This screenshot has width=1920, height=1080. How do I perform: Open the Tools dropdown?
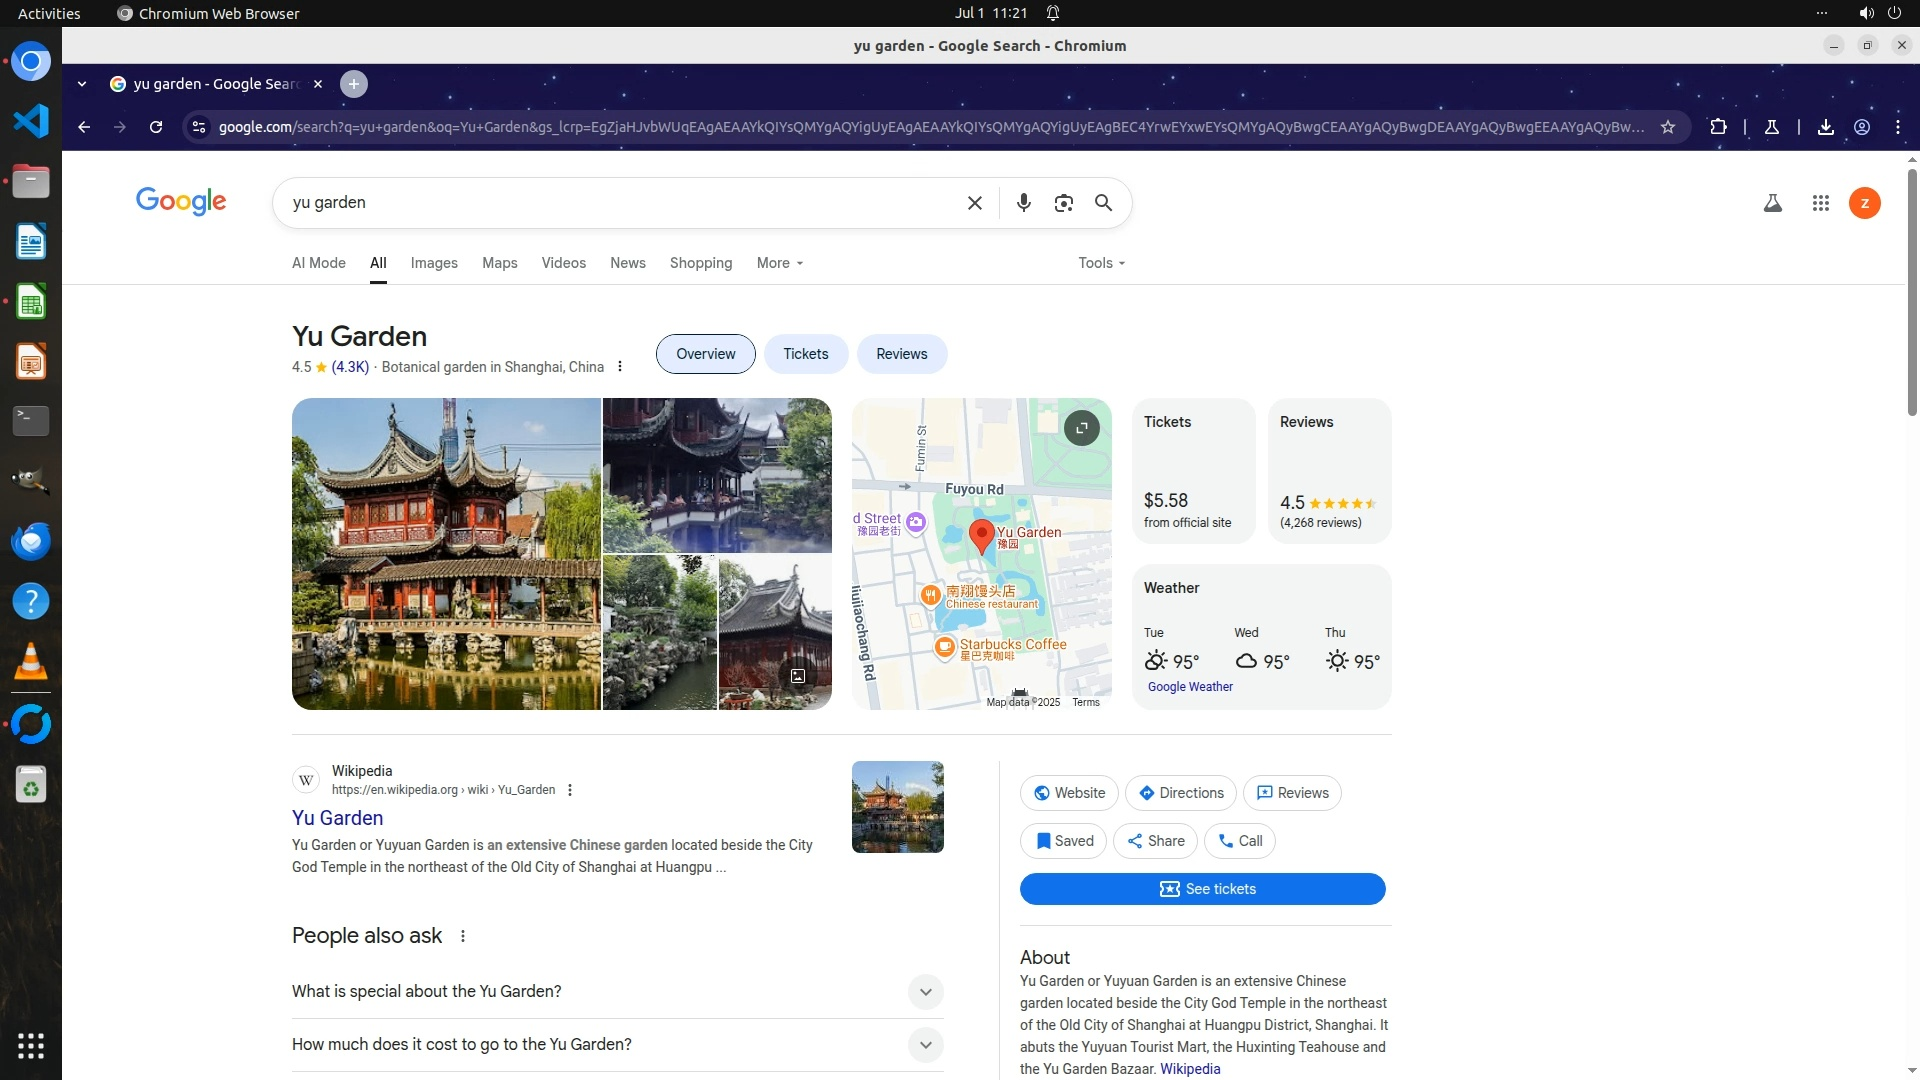1101,263
